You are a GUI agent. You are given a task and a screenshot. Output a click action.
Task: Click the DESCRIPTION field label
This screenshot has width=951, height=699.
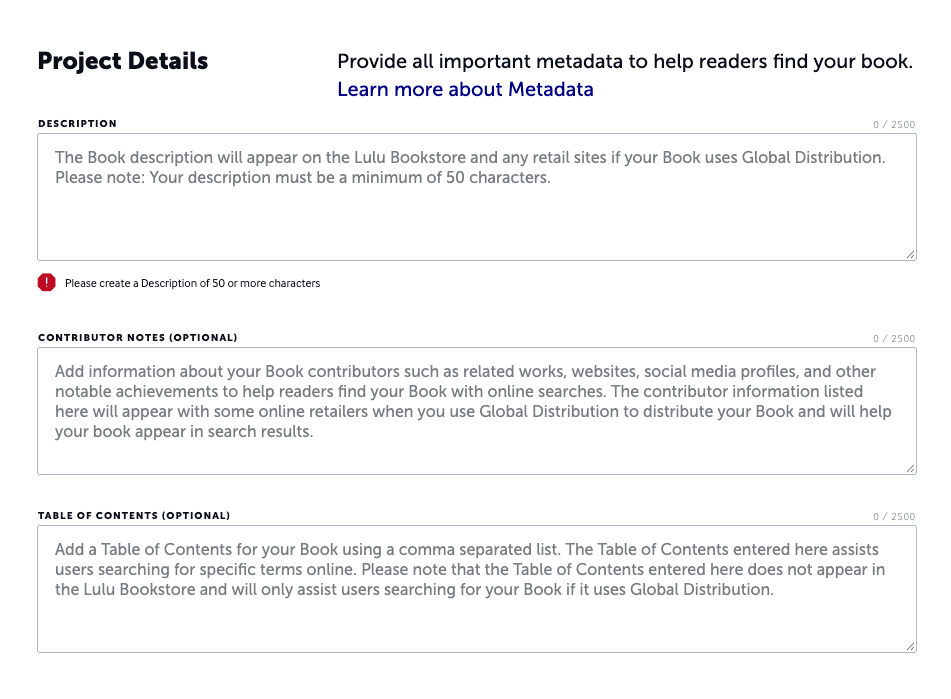[76, 123]
